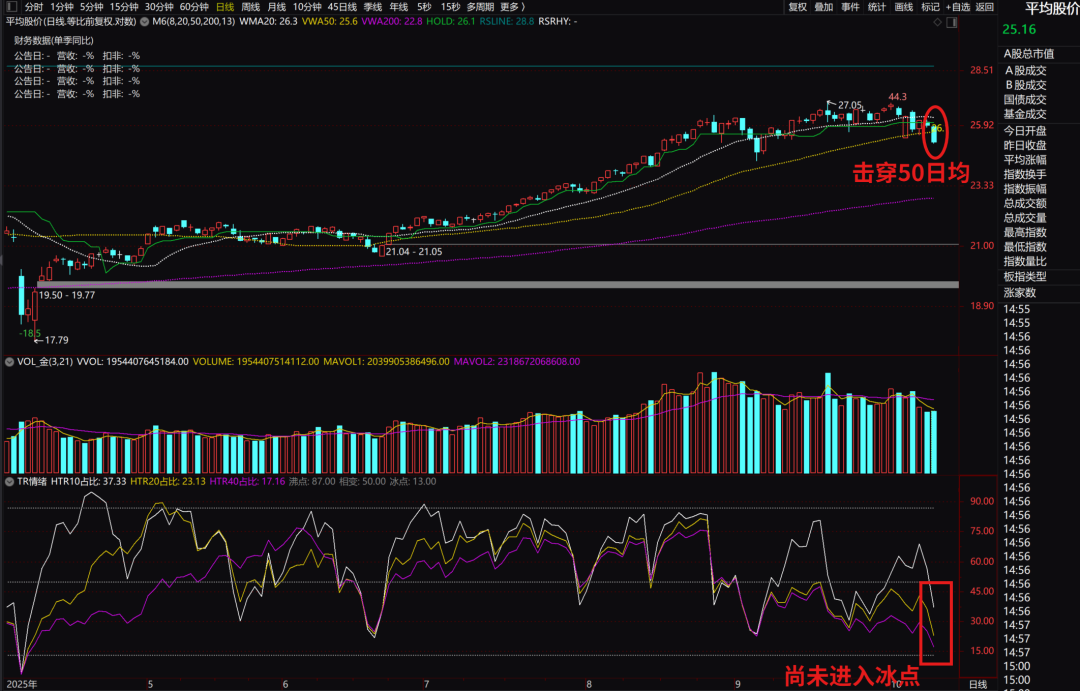Click the TR情绪 indicator name
The image size is (1080, 691).
[x=32, y=482]
